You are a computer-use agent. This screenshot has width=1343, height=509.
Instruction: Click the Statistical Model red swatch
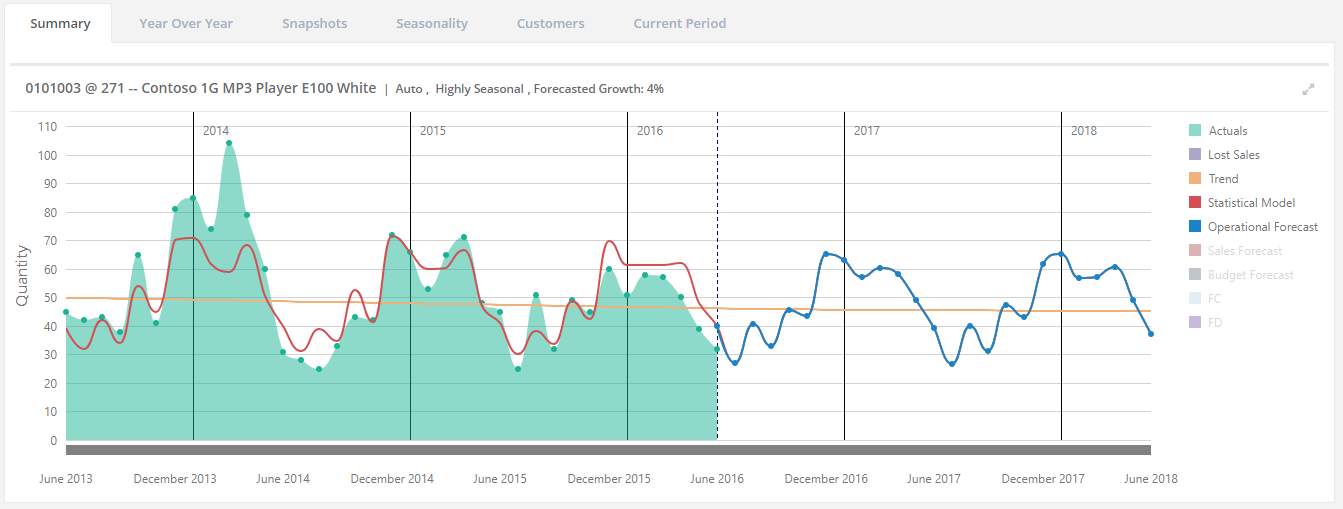pyautogui.click(x=1194, y=203)
